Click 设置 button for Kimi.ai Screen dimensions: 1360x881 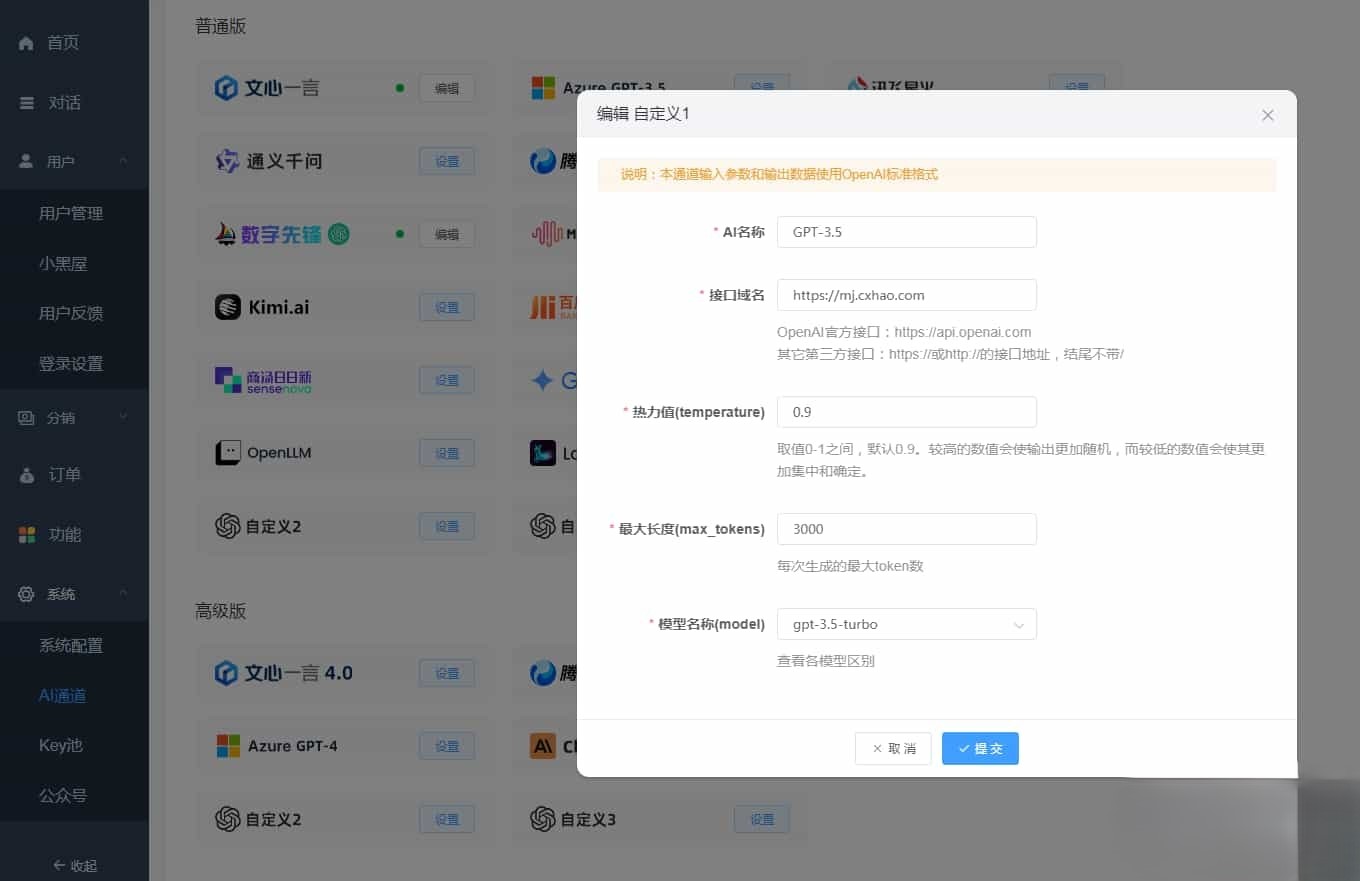[x=447, y=307]
